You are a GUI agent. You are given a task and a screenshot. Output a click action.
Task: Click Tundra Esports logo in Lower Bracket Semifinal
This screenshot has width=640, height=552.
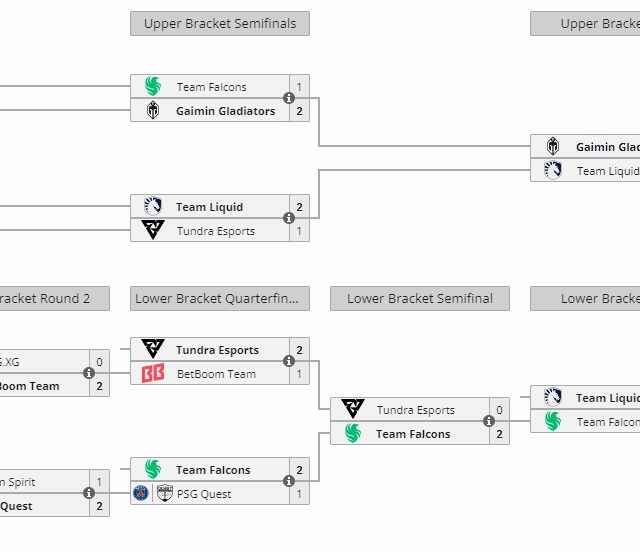coord(353,410)
